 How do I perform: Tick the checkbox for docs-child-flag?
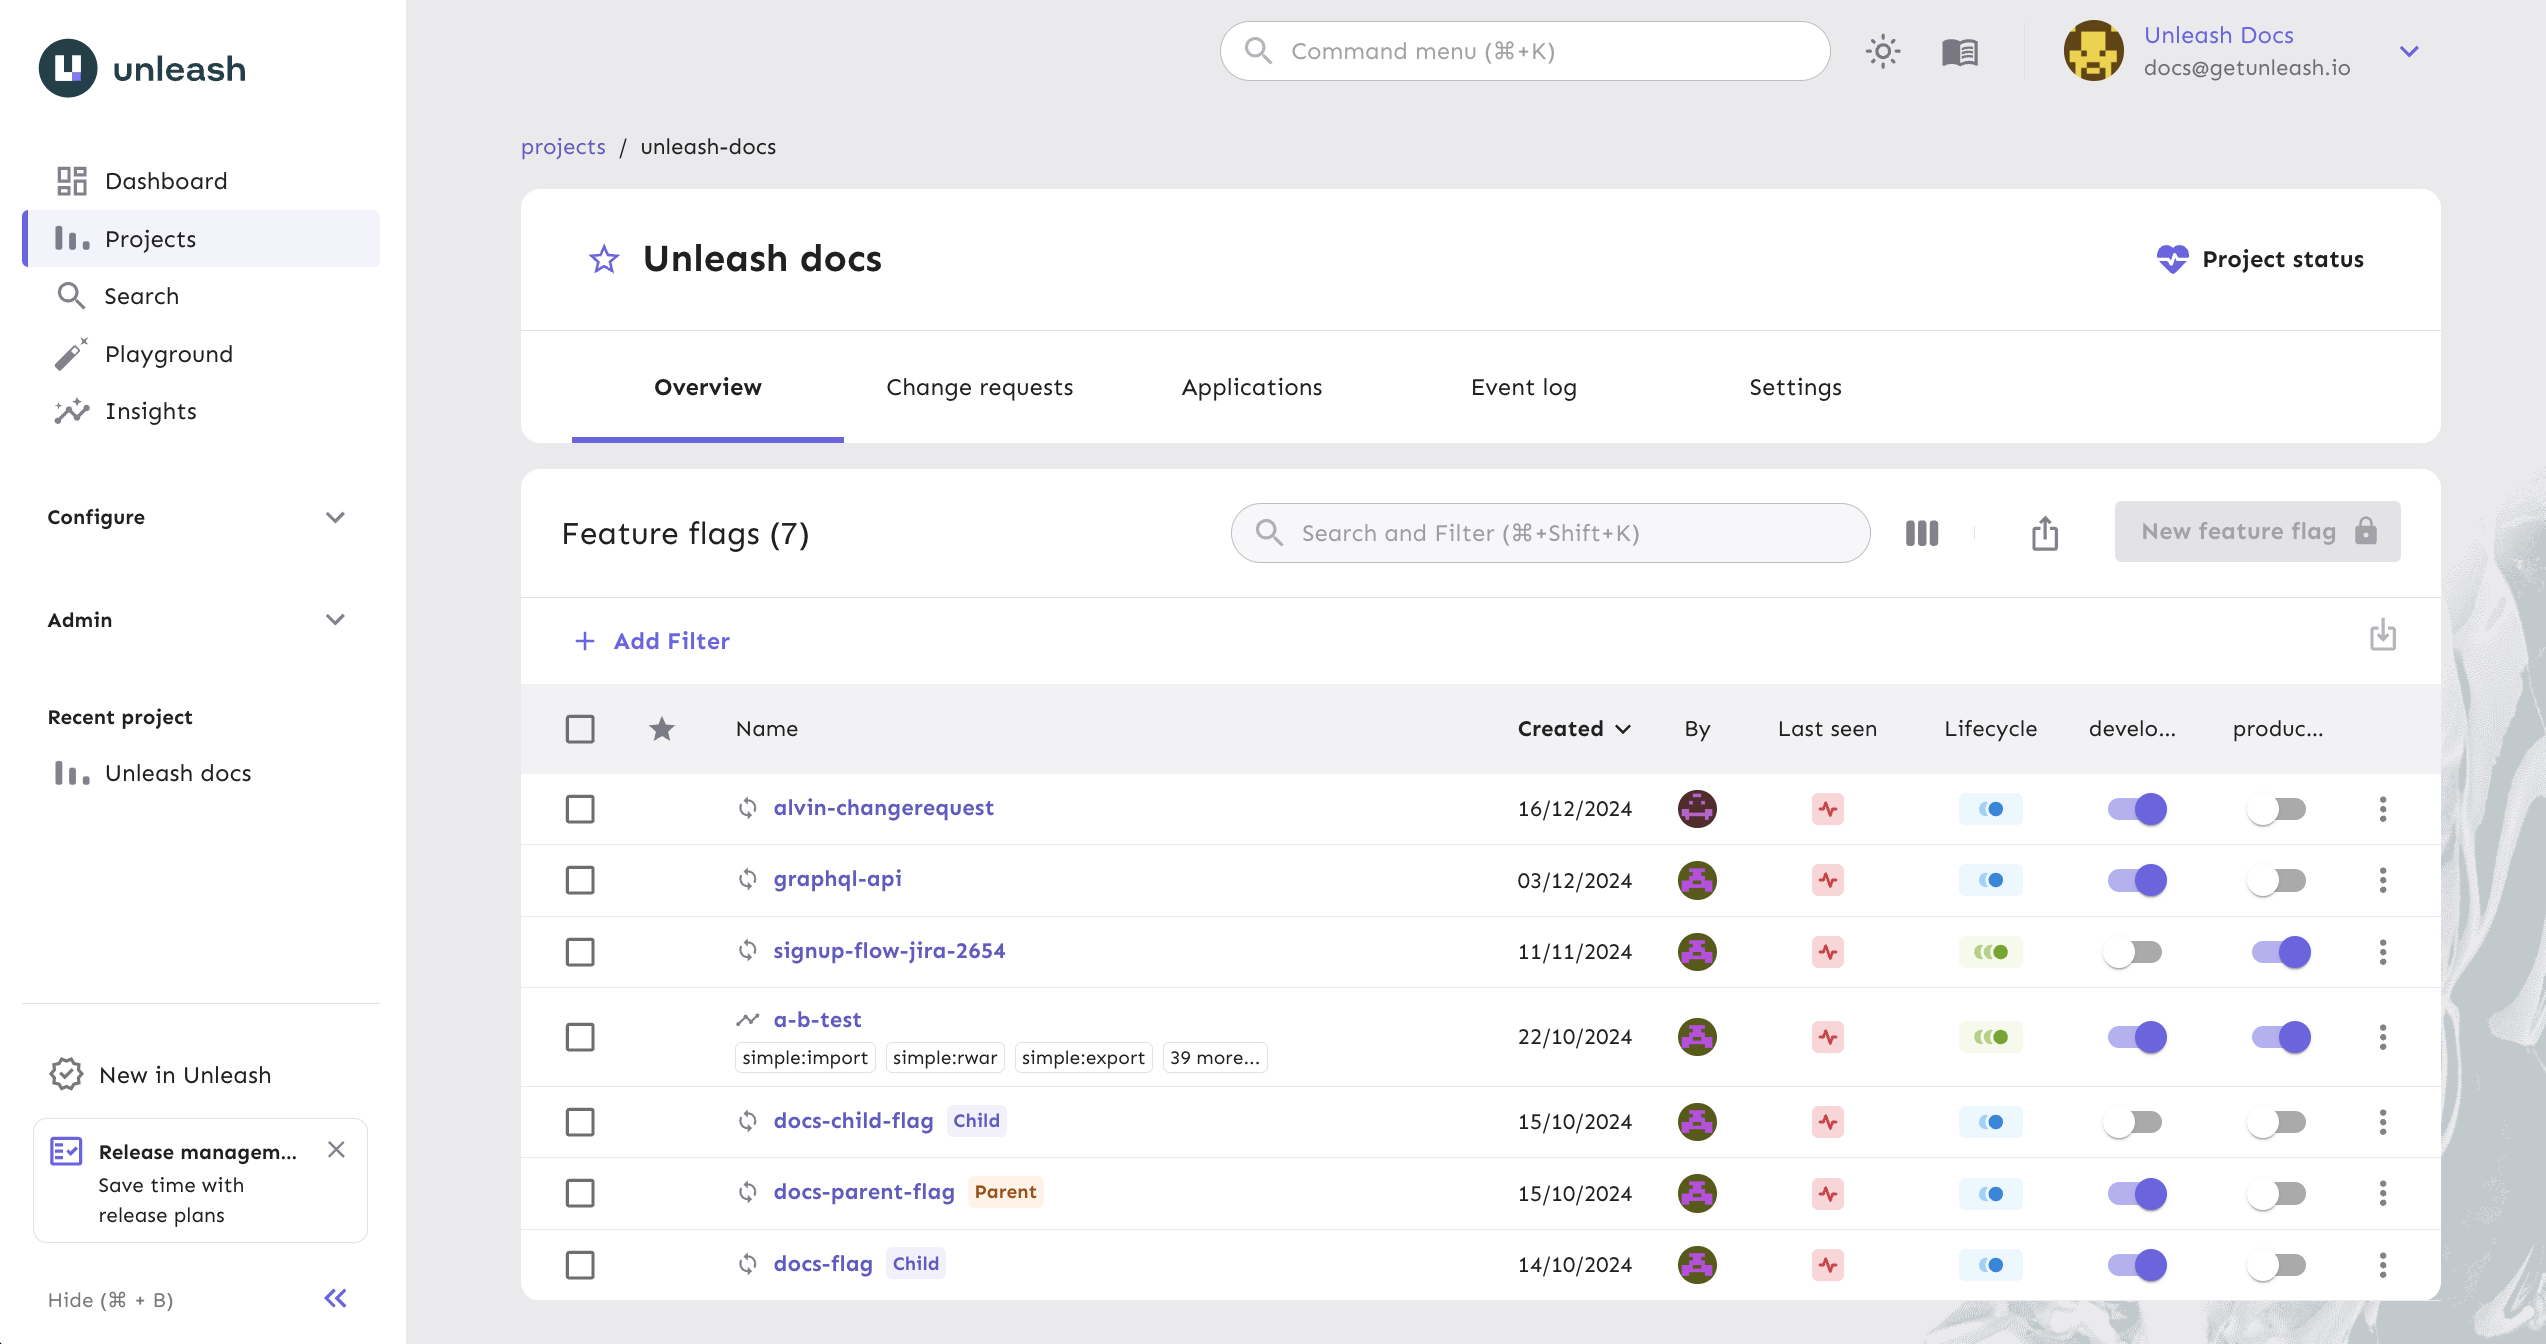pos(580,1122)
